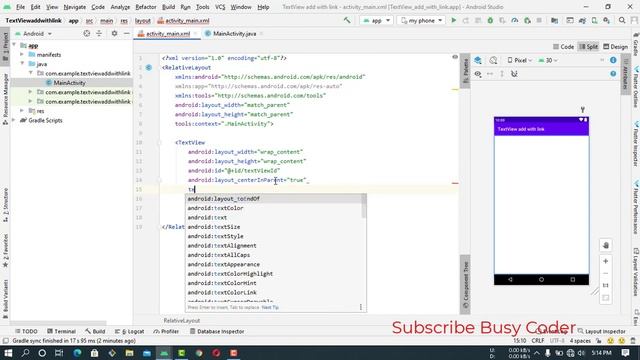640x360 pixels.
Task: Open the Android project view dropdown
Action: point(33,33)
